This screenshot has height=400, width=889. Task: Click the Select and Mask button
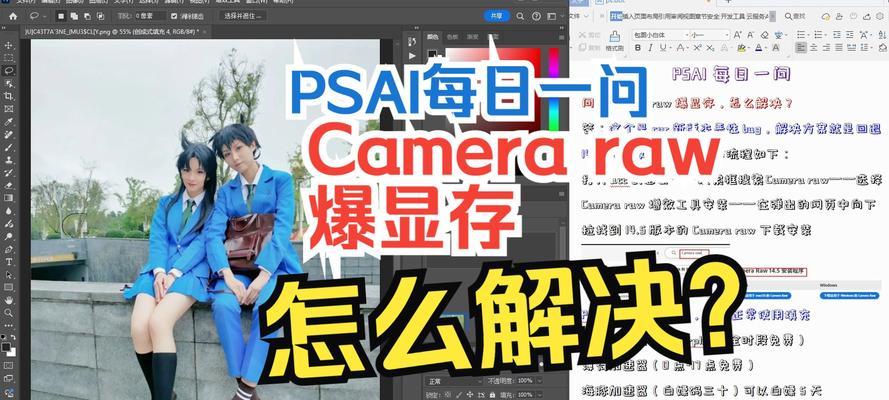click(243, 16)
